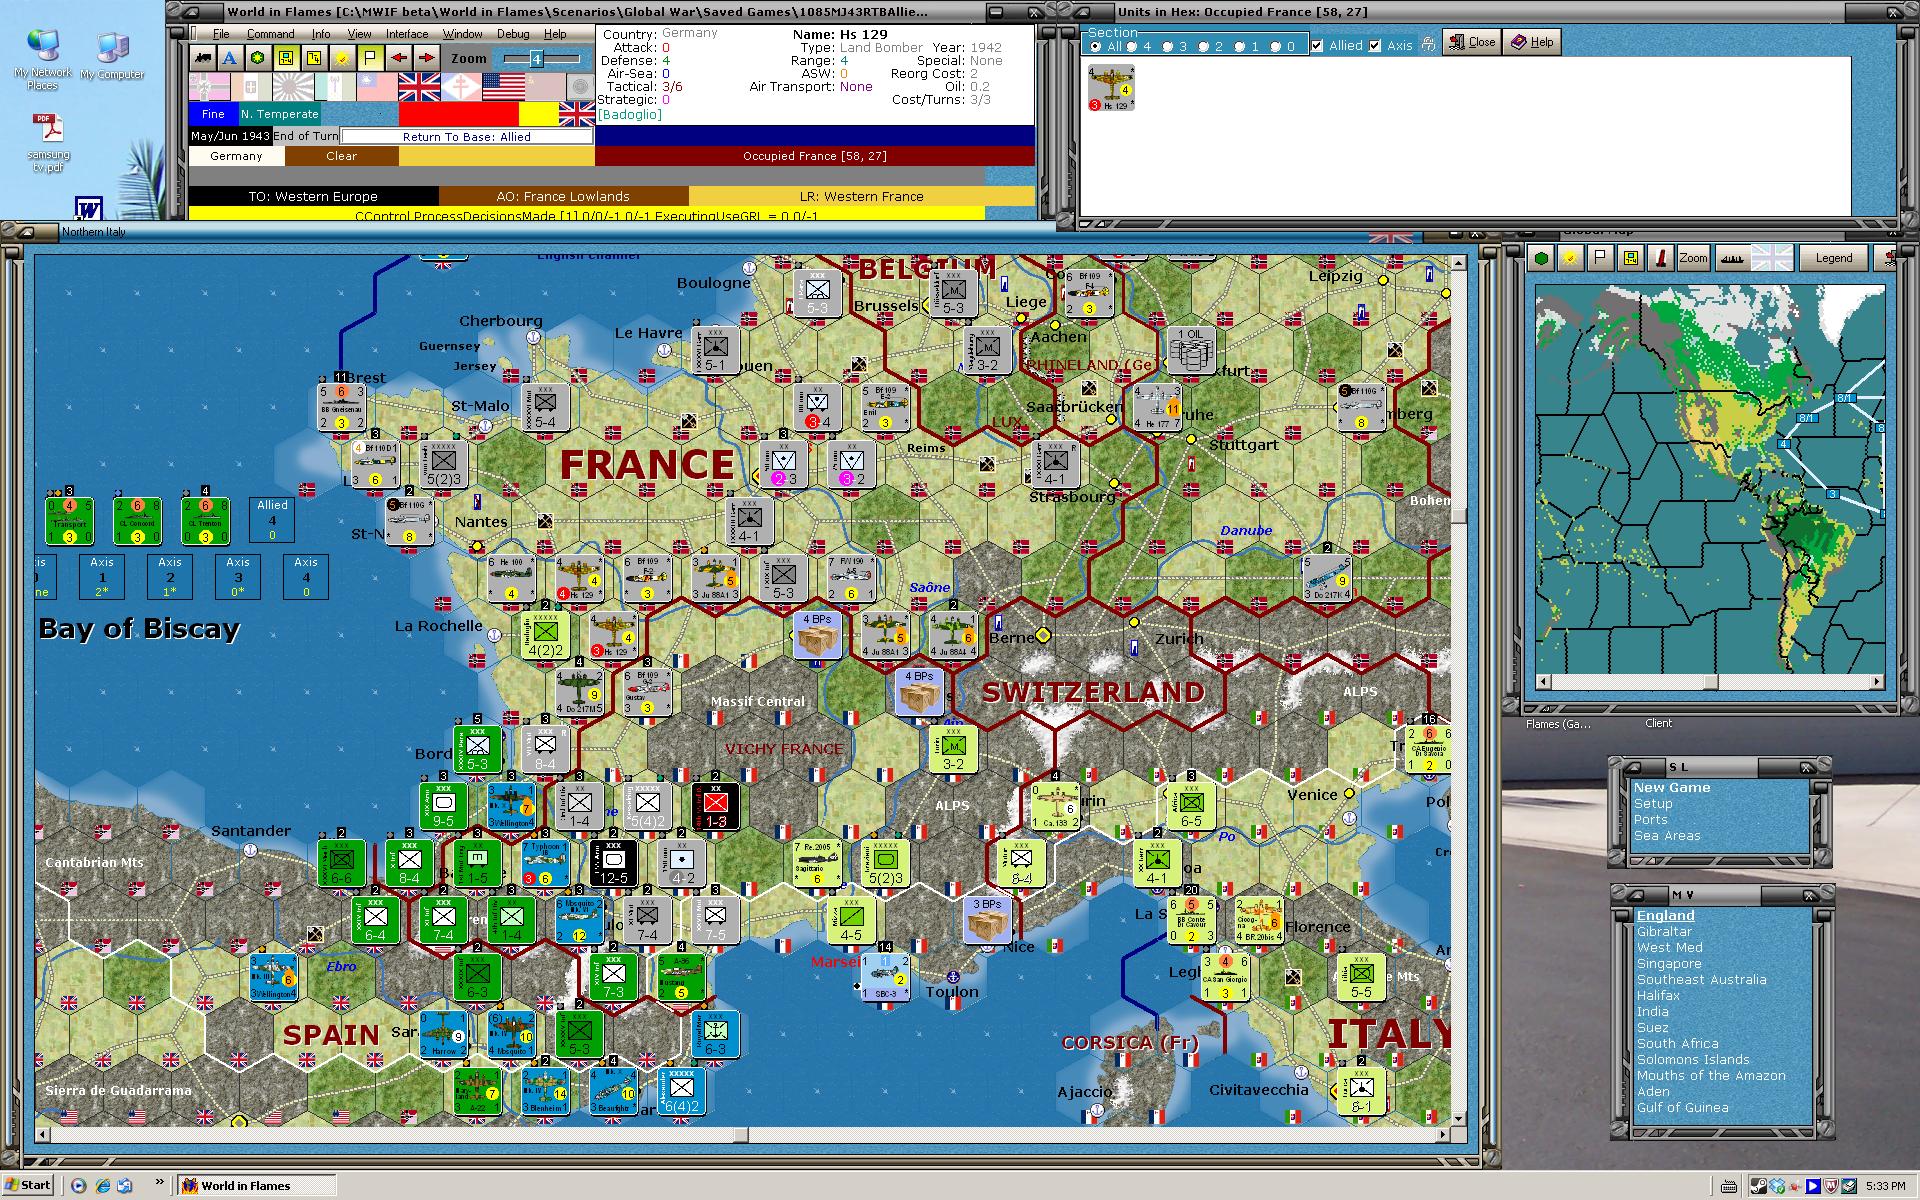The width and height of the screenshot is (1920, 1200).
Task: Click the sun weather icon in Global Map toolbar
Action: click(1571, 258)
